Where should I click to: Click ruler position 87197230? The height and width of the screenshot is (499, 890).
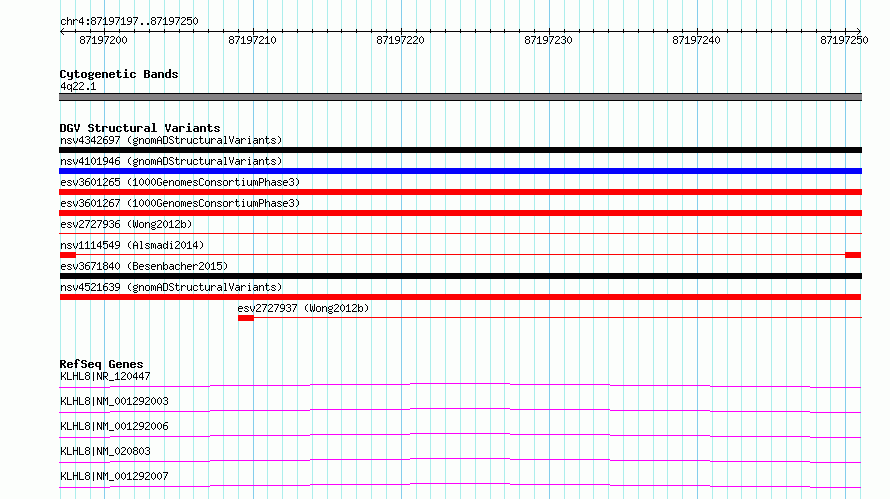point(548,40)
